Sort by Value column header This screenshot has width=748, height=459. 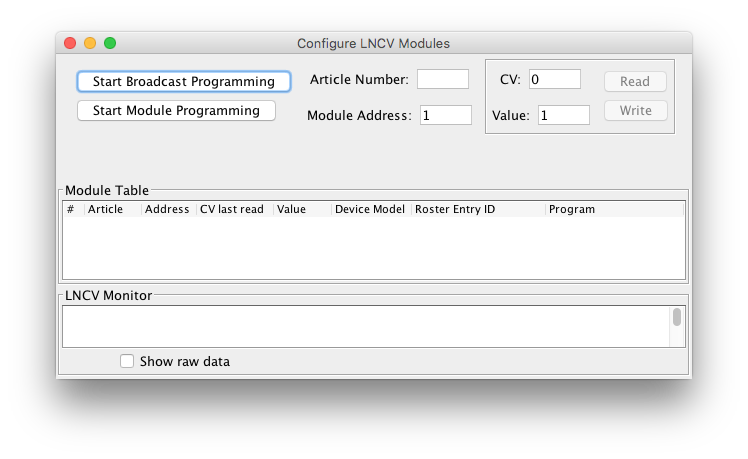point(301,209)
